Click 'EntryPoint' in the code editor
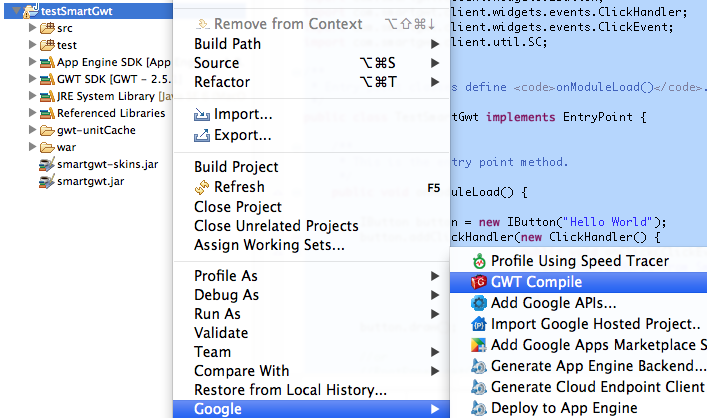 (x=597, y=117)
